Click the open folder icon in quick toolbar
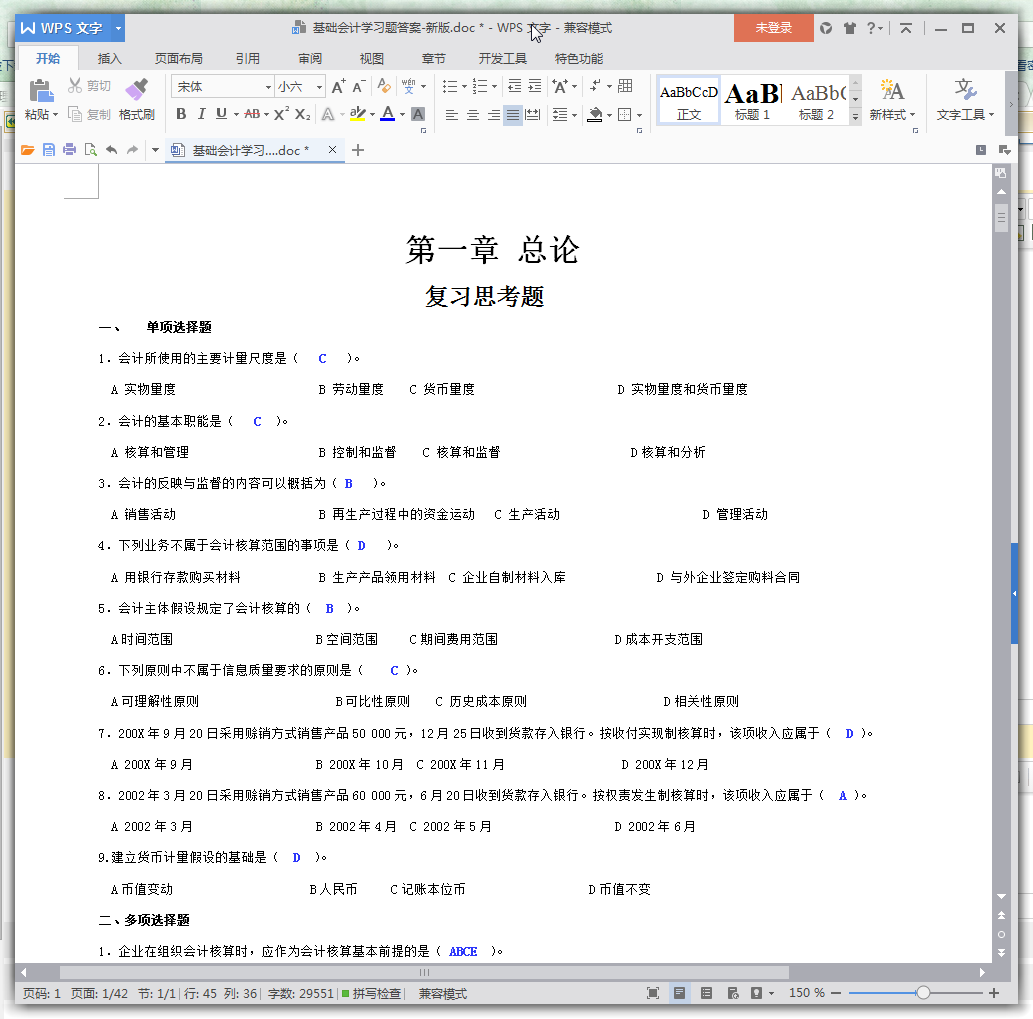 28,150
